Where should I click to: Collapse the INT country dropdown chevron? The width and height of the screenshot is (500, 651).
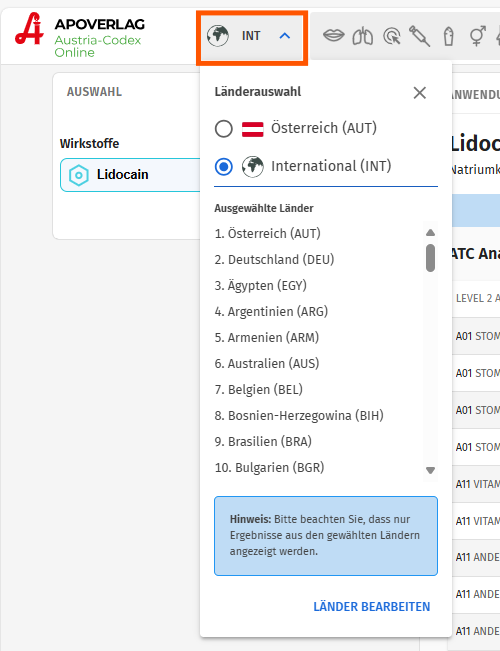click(284, 36)
